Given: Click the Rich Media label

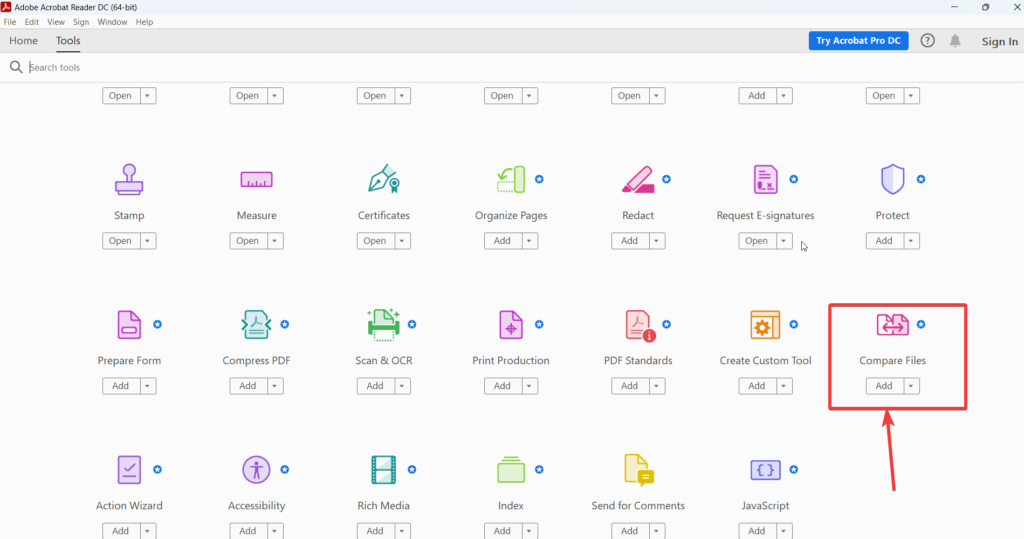Looking at the screenshot, I should [383, 506].
